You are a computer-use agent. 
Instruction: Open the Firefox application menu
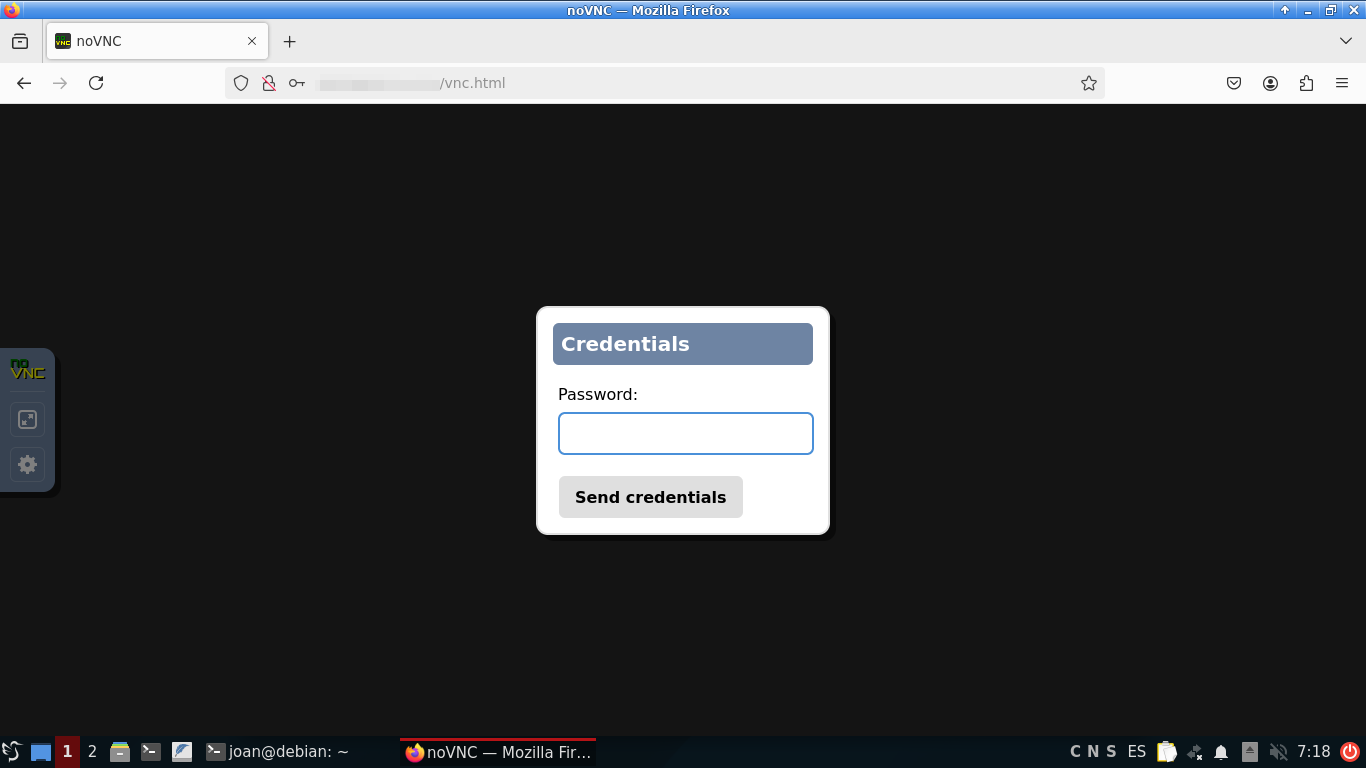click(1342, 83)
